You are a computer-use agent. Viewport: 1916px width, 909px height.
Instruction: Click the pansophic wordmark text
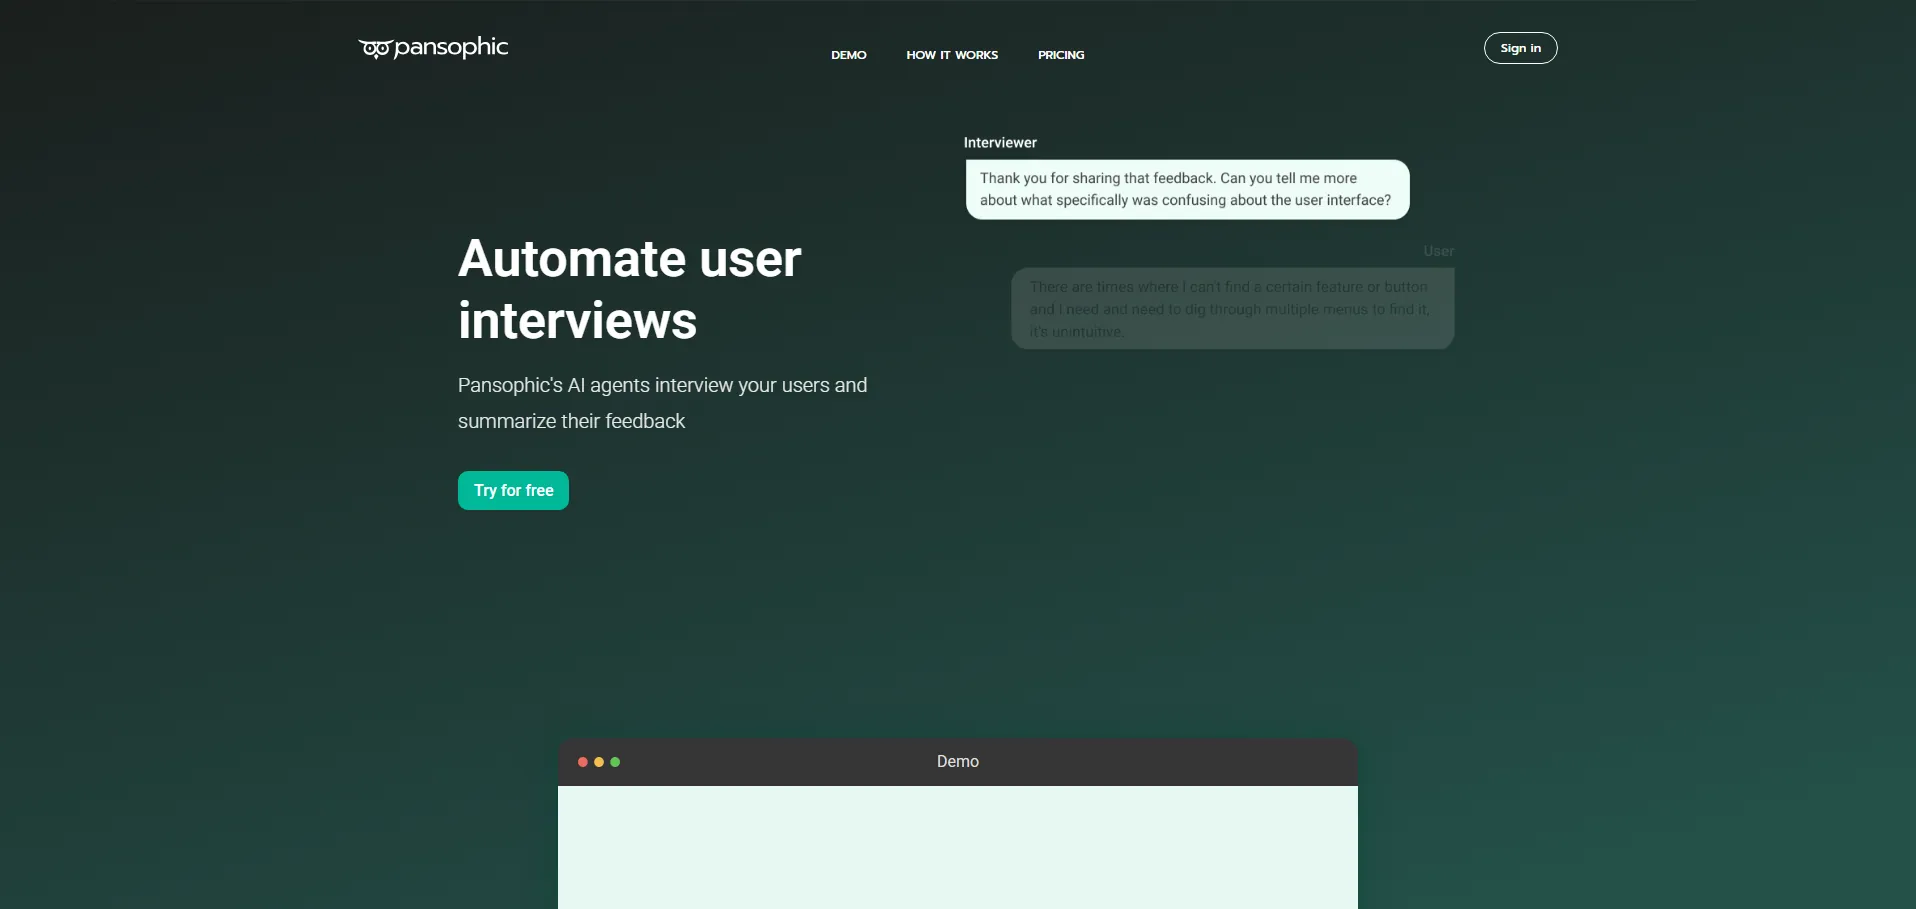[x=451, y=47]
